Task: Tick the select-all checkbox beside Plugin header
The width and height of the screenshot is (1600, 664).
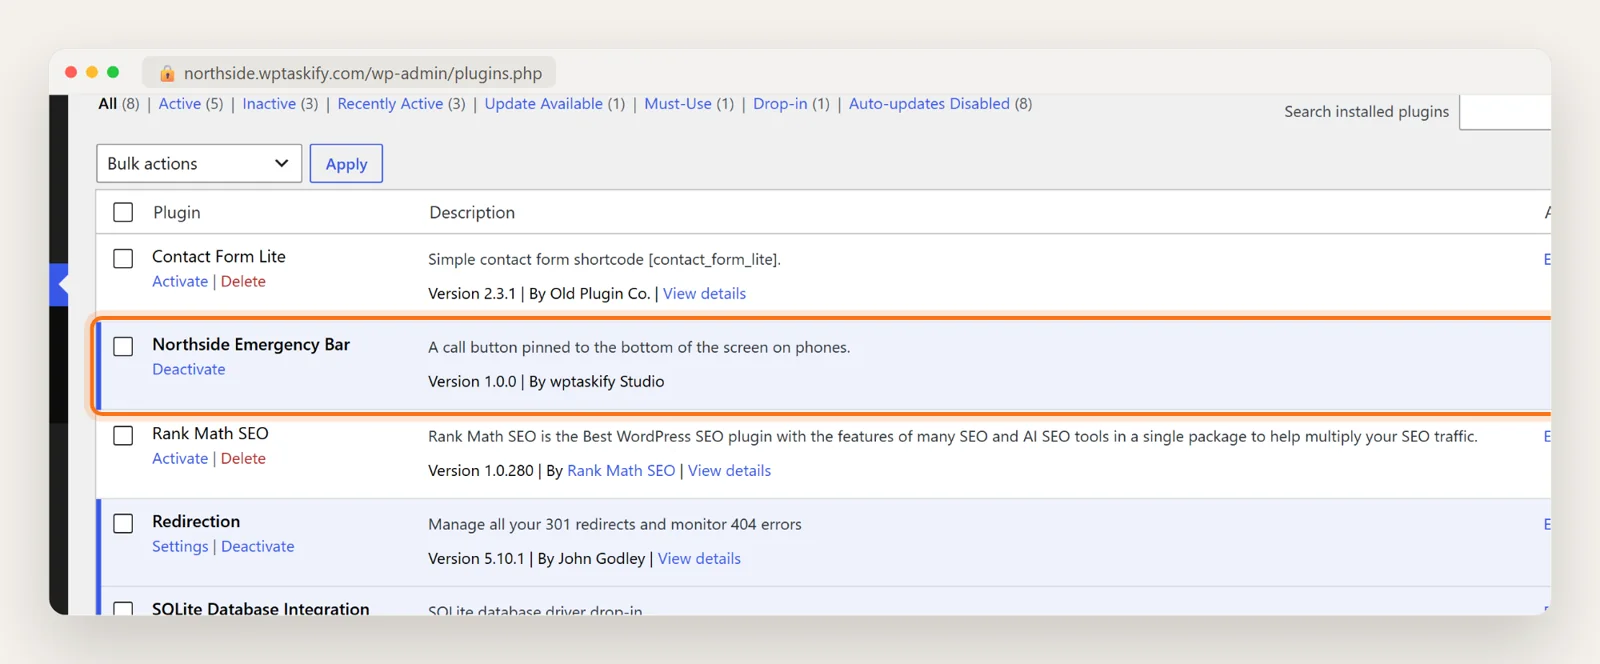Action: 123,212
